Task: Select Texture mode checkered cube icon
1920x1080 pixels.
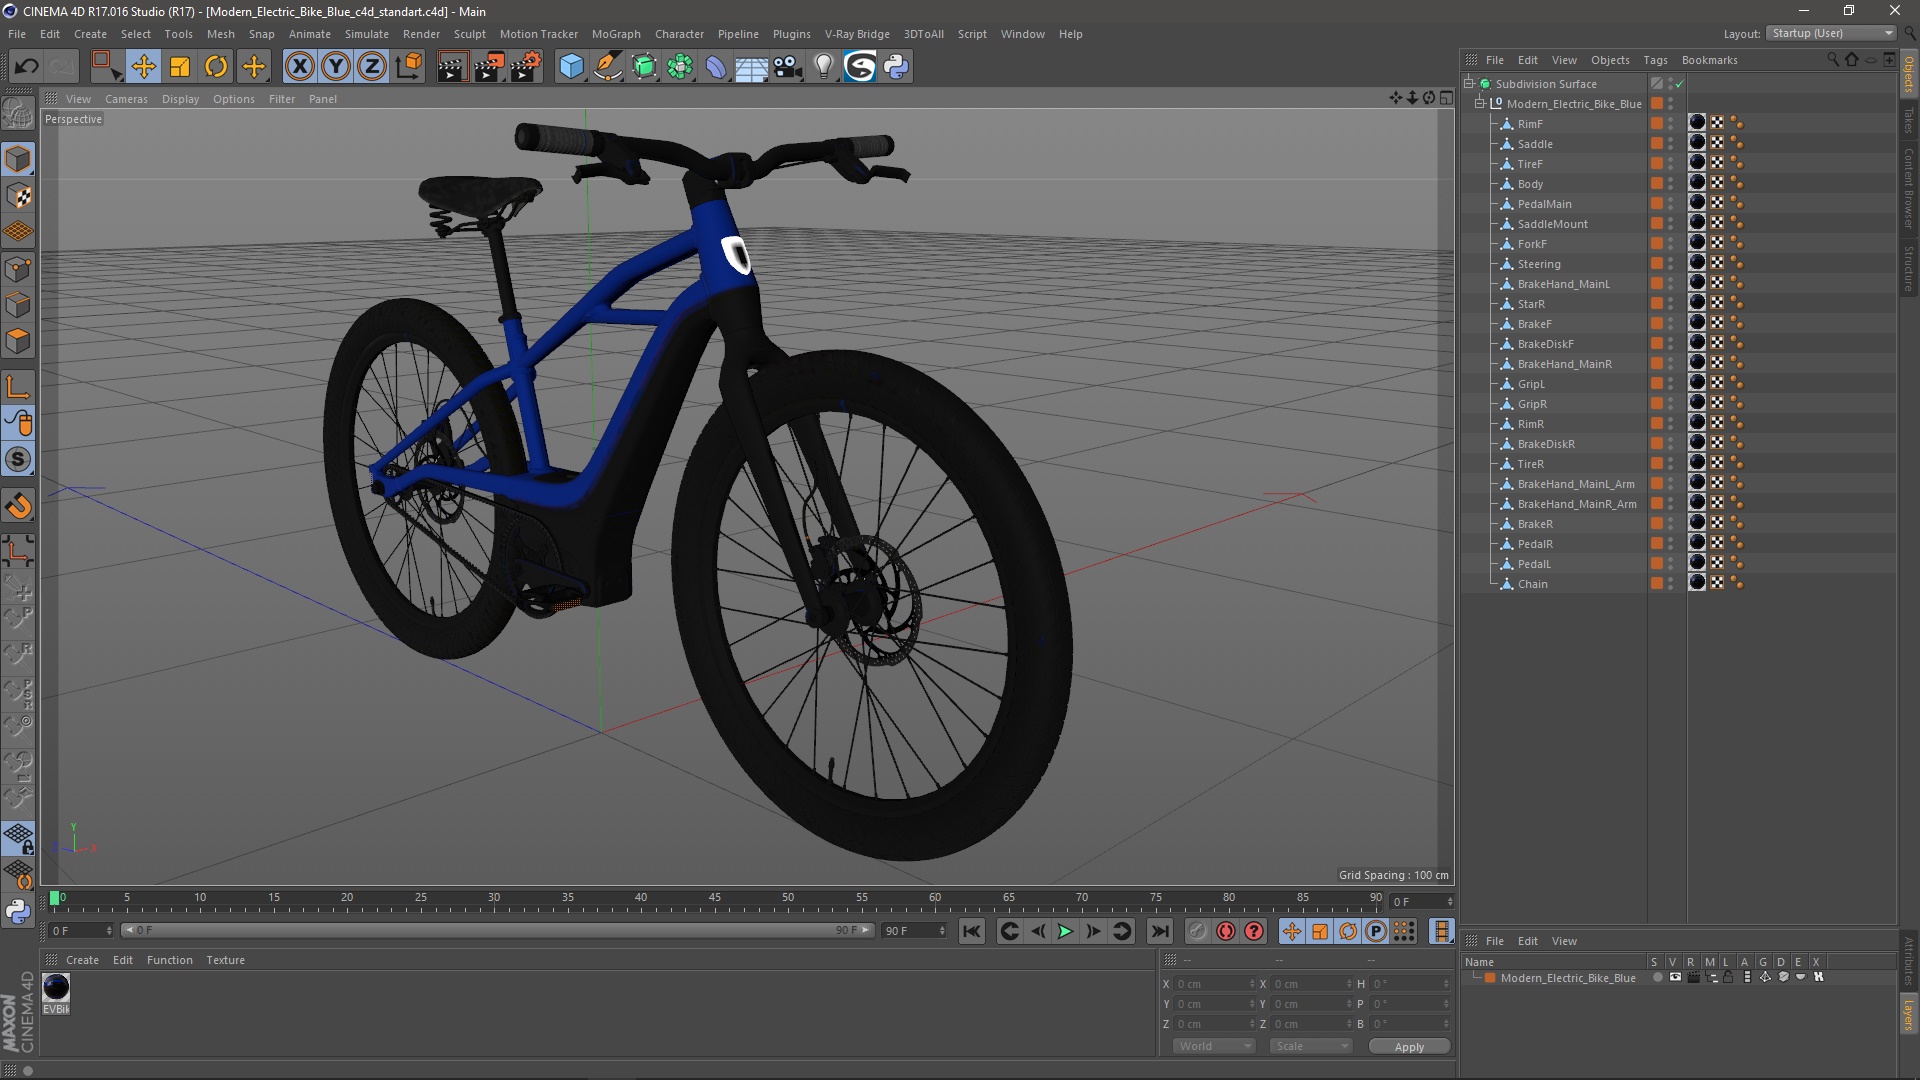Action: 18,196
